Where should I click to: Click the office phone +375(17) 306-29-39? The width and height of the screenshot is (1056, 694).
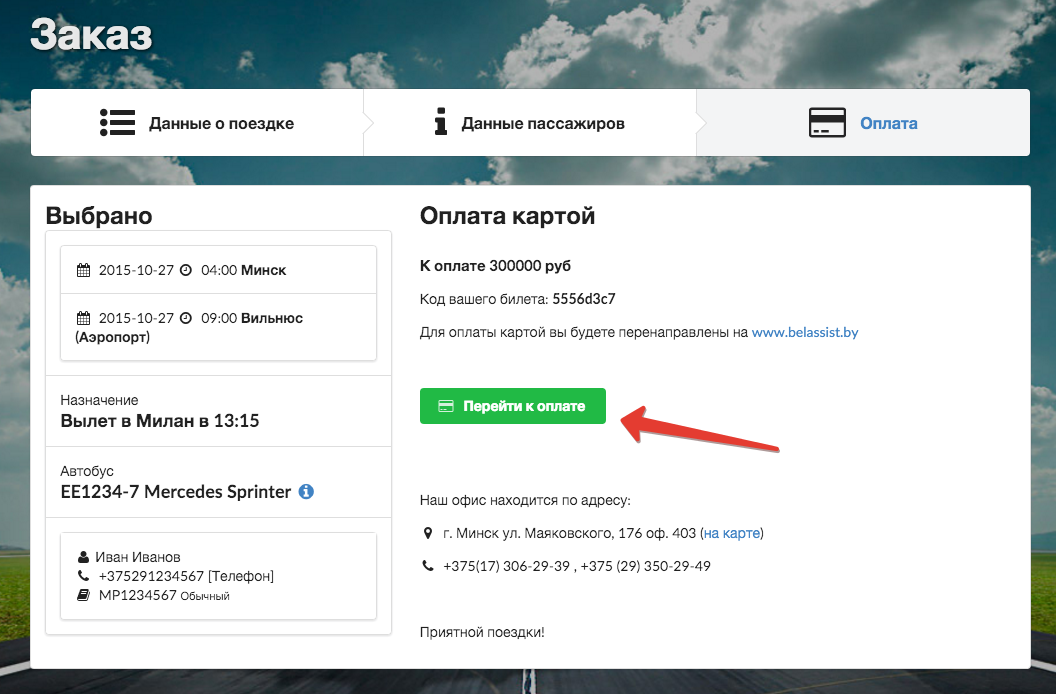[x=506, y=566]
